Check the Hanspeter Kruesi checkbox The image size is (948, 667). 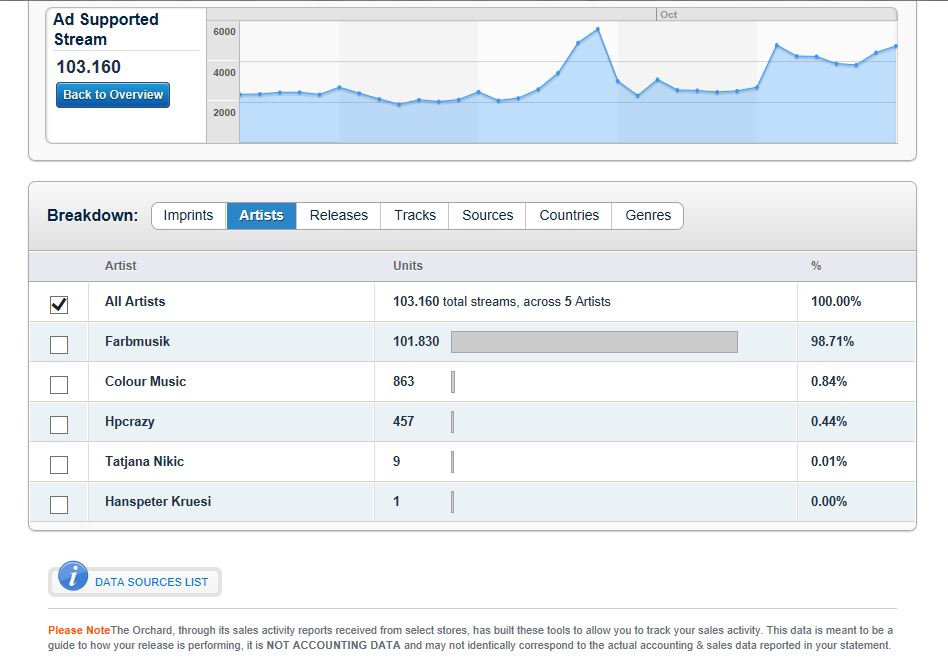pos(59,504)
